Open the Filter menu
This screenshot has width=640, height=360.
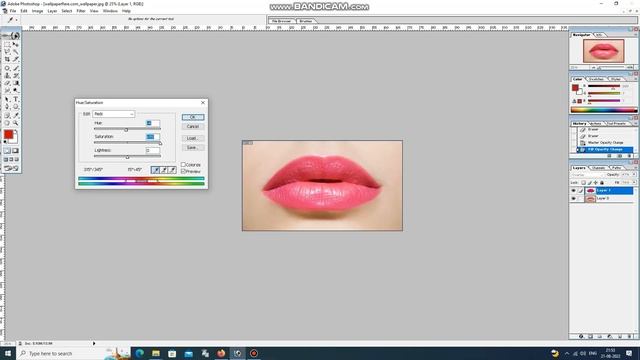(x=81, y=11)
